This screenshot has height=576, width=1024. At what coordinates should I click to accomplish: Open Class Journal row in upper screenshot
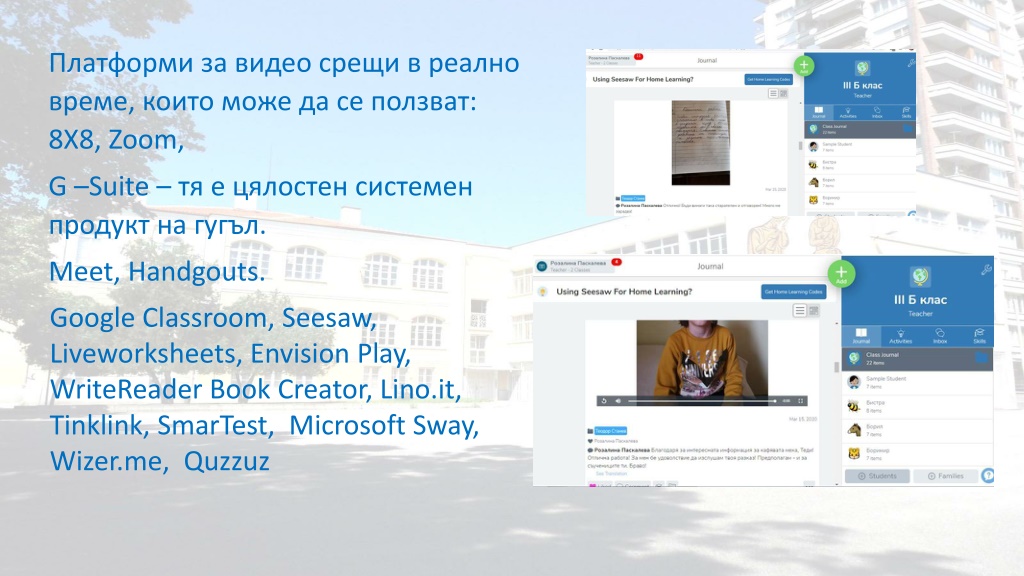coord(860,129)
